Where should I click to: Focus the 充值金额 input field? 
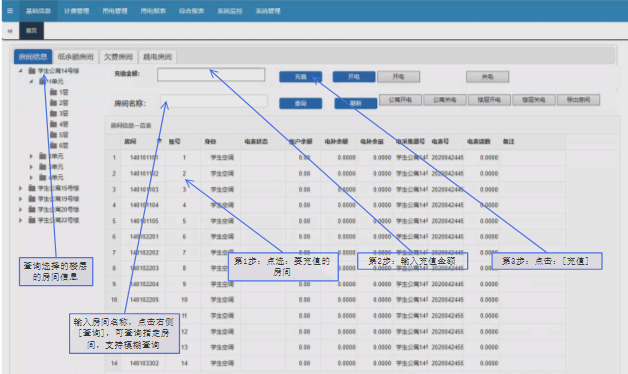211,74
